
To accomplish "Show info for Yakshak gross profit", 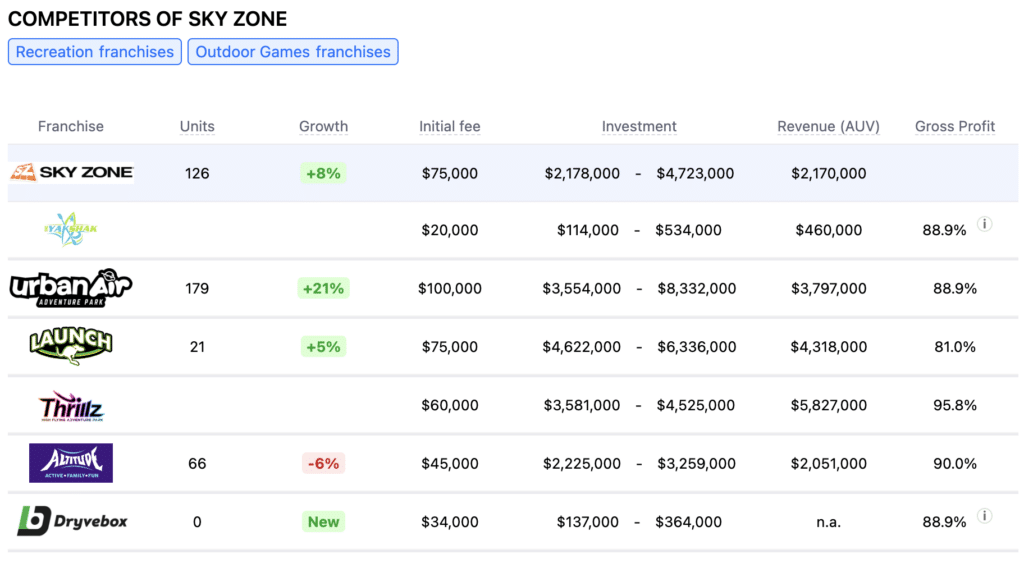I will [984, 224].
